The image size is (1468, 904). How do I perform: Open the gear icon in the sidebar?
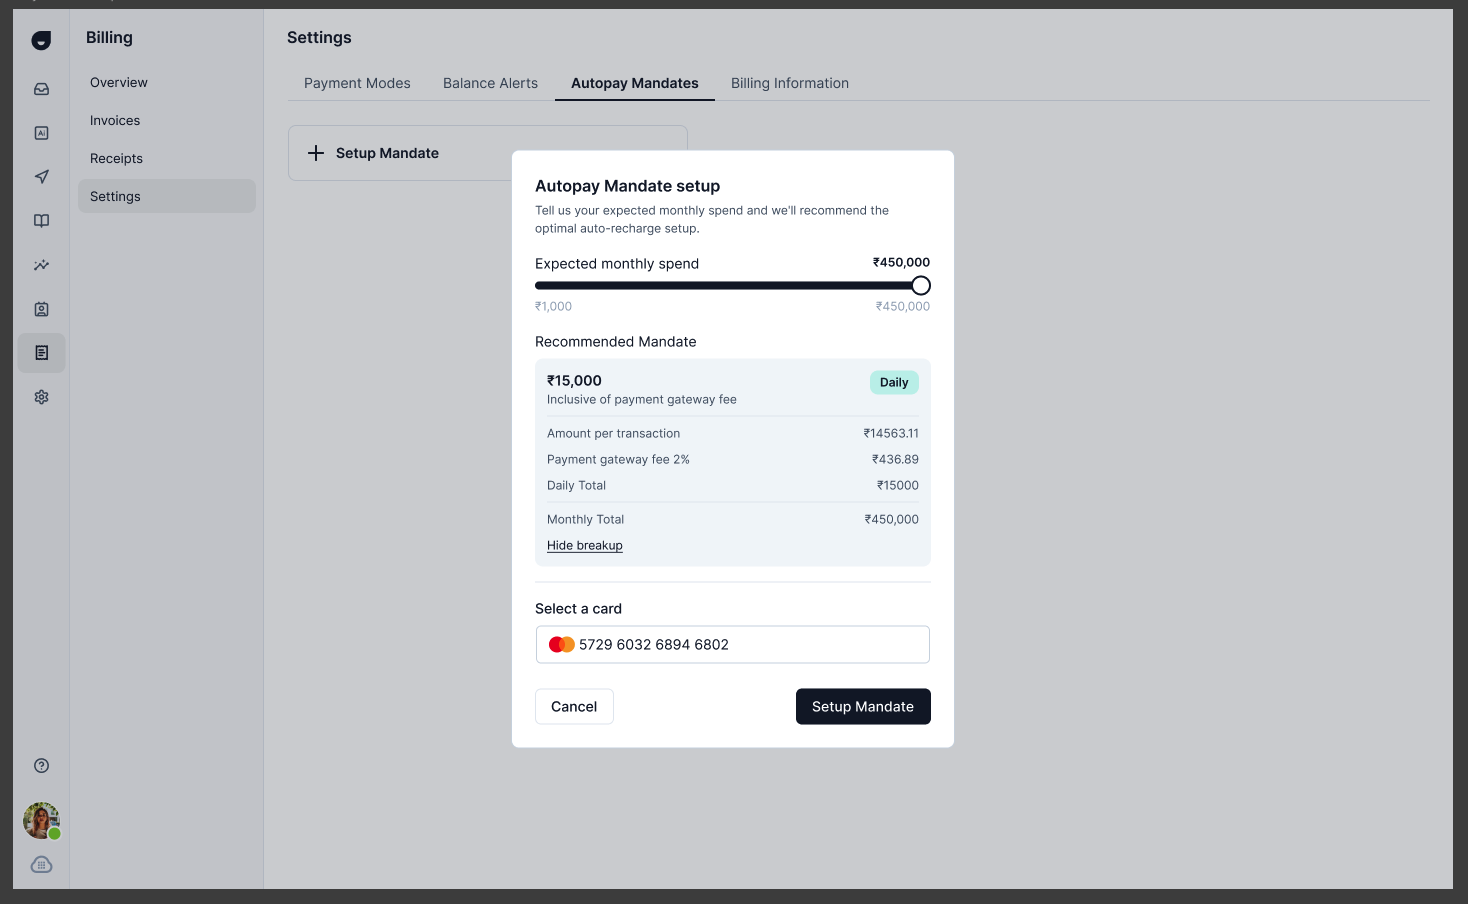click(41, 397)
